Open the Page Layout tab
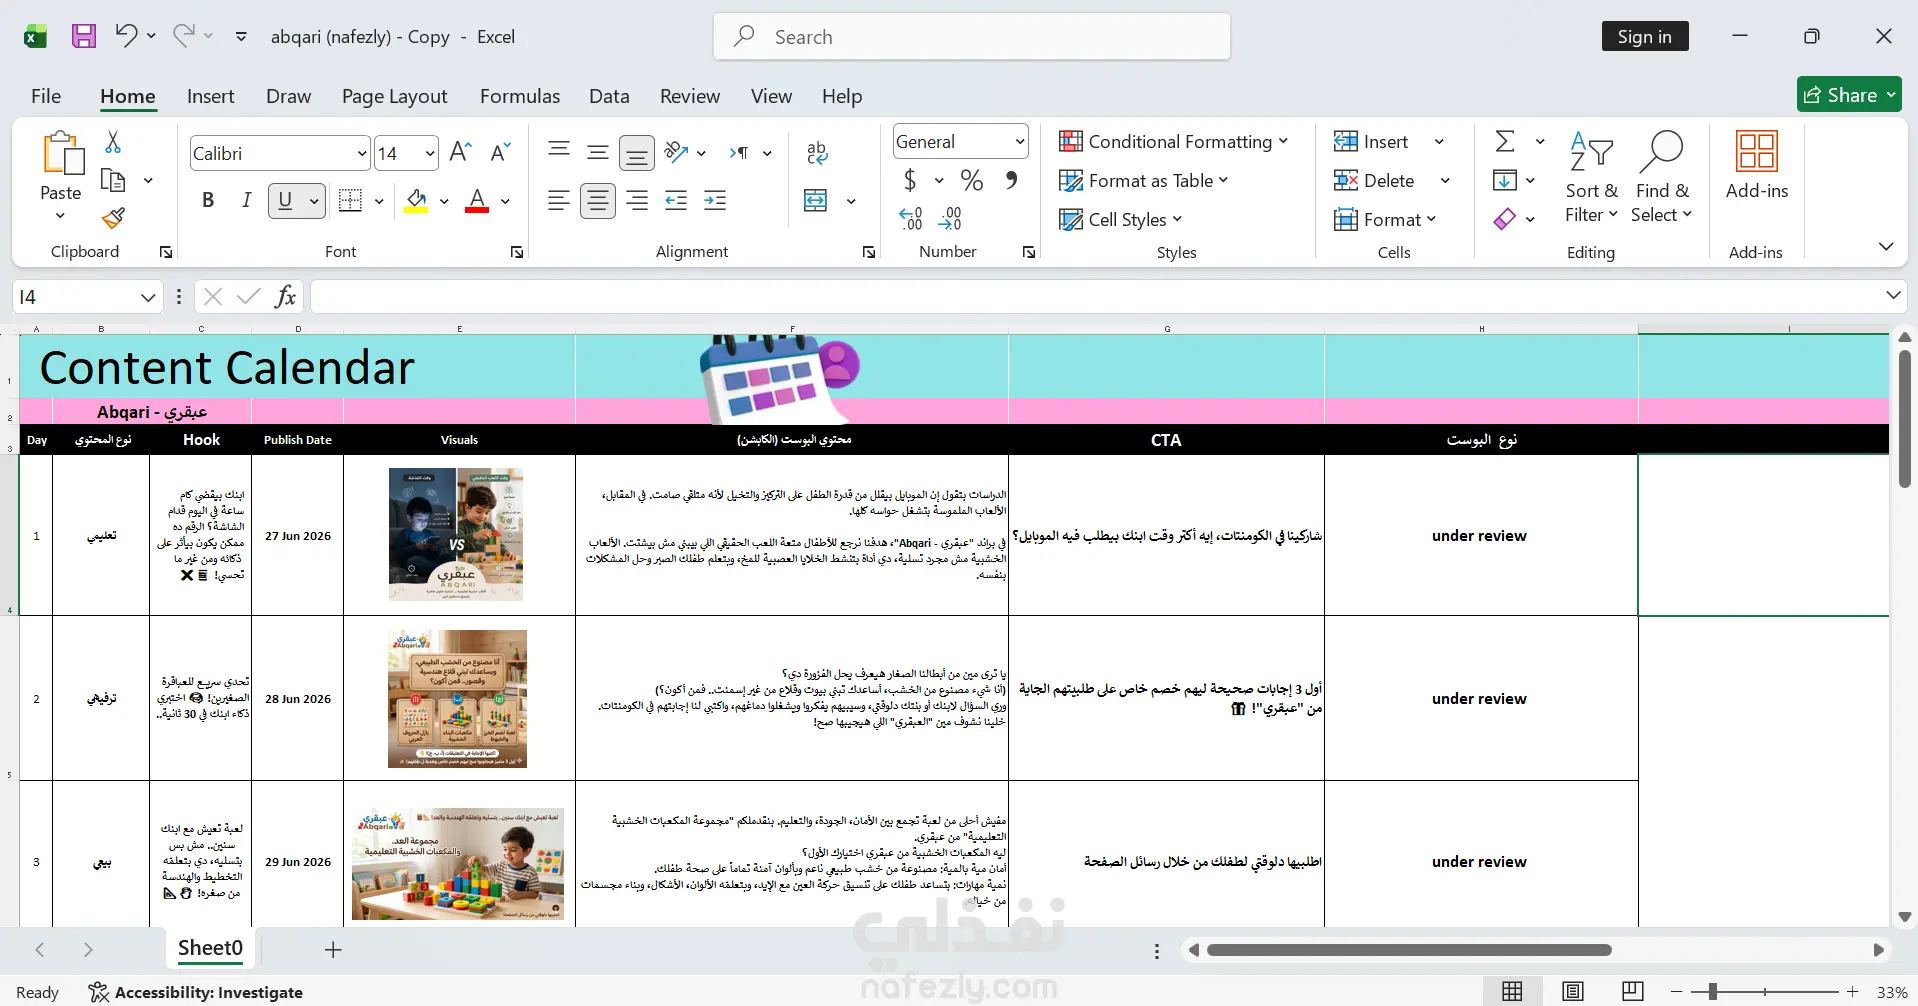 (394, 96)
